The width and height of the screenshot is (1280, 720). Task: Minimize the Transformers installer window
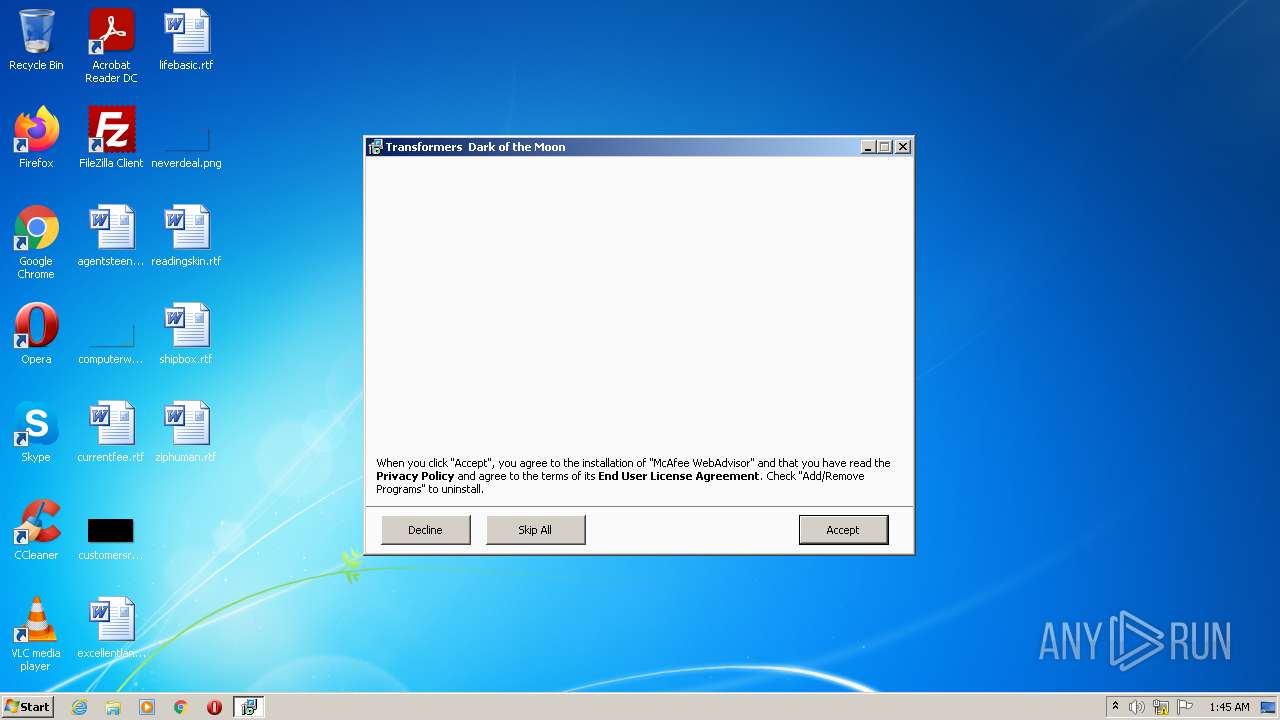[868, 147]
